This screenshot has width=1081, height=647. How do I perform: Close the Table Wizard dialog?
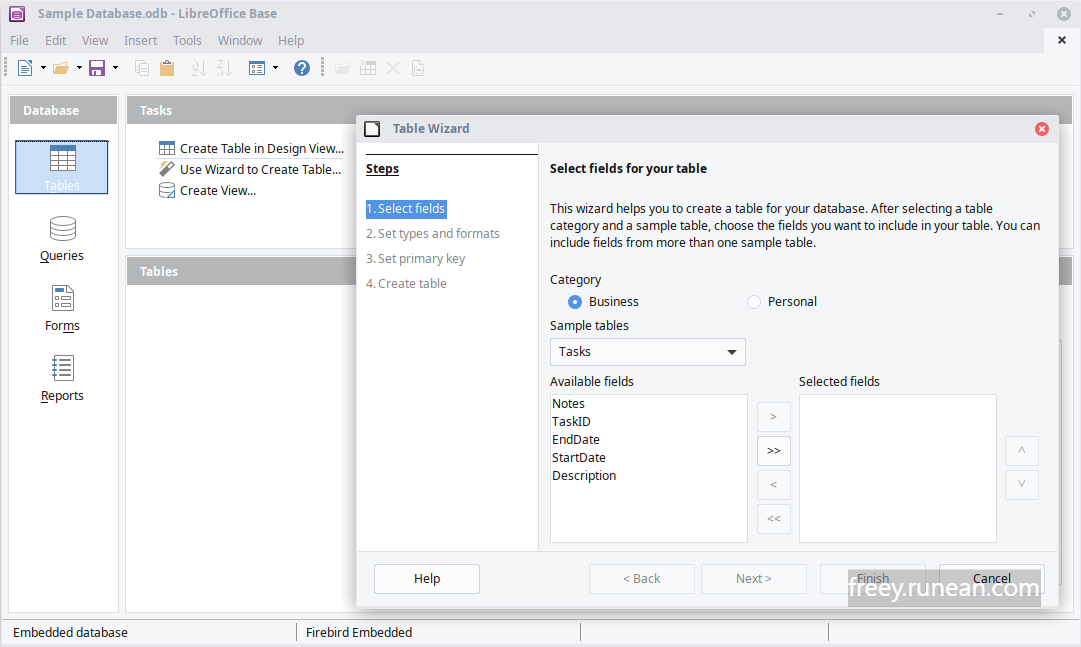1042,129
